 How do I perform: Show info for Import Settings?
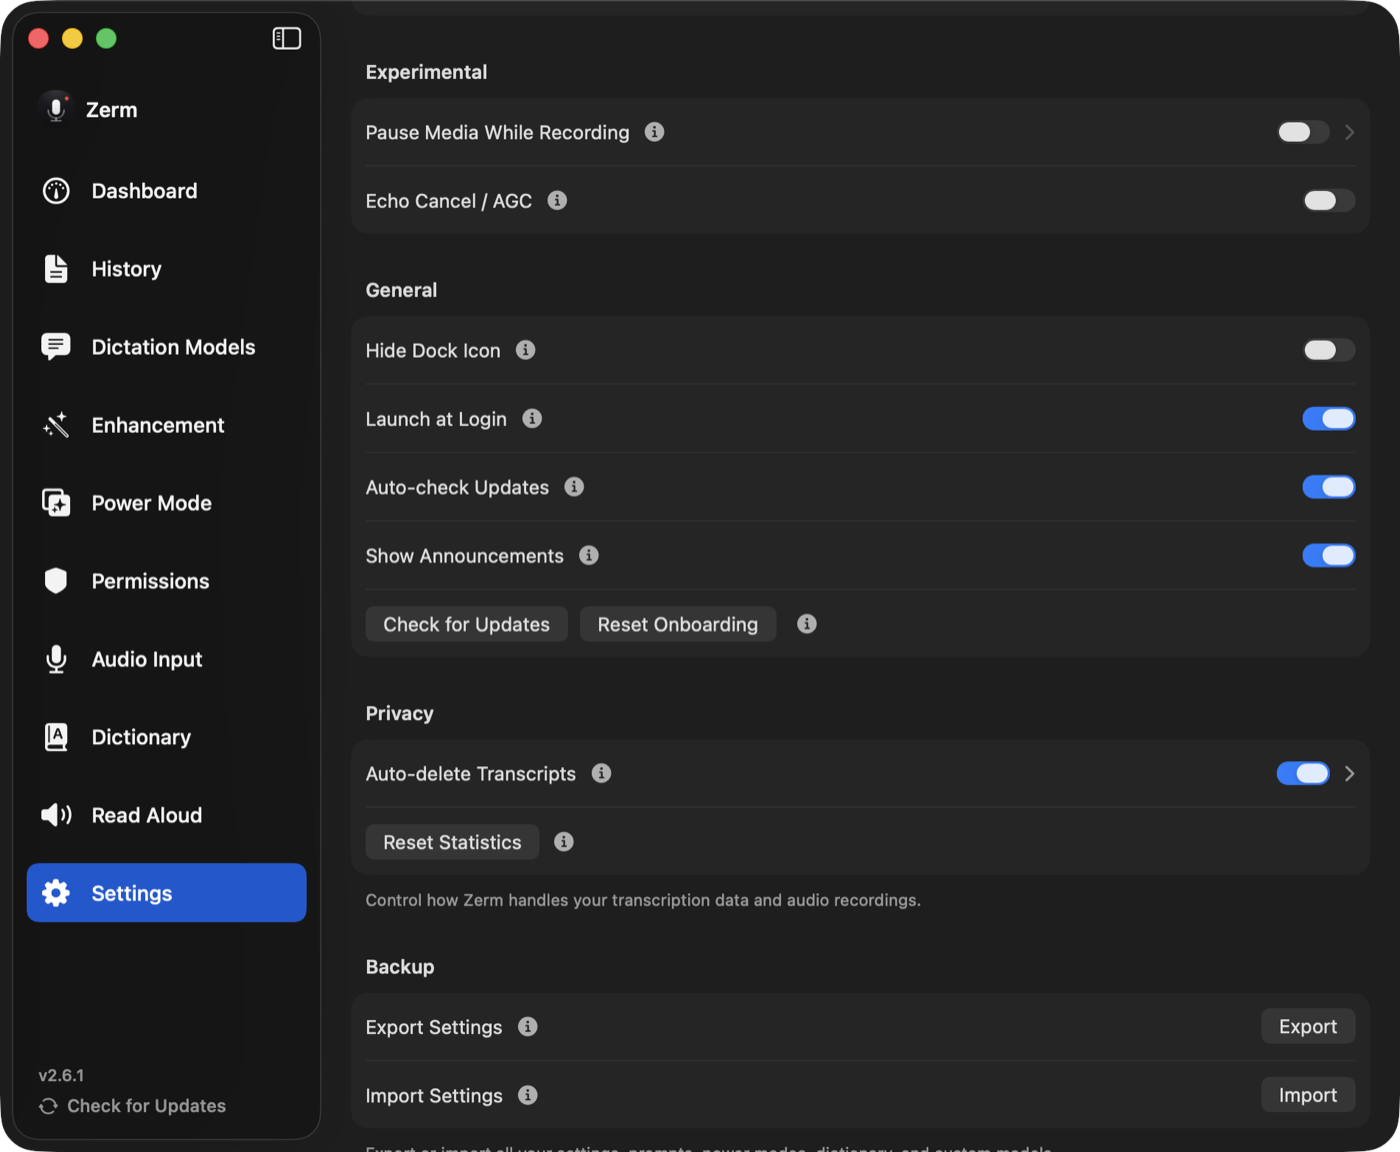coord(529,1095)
